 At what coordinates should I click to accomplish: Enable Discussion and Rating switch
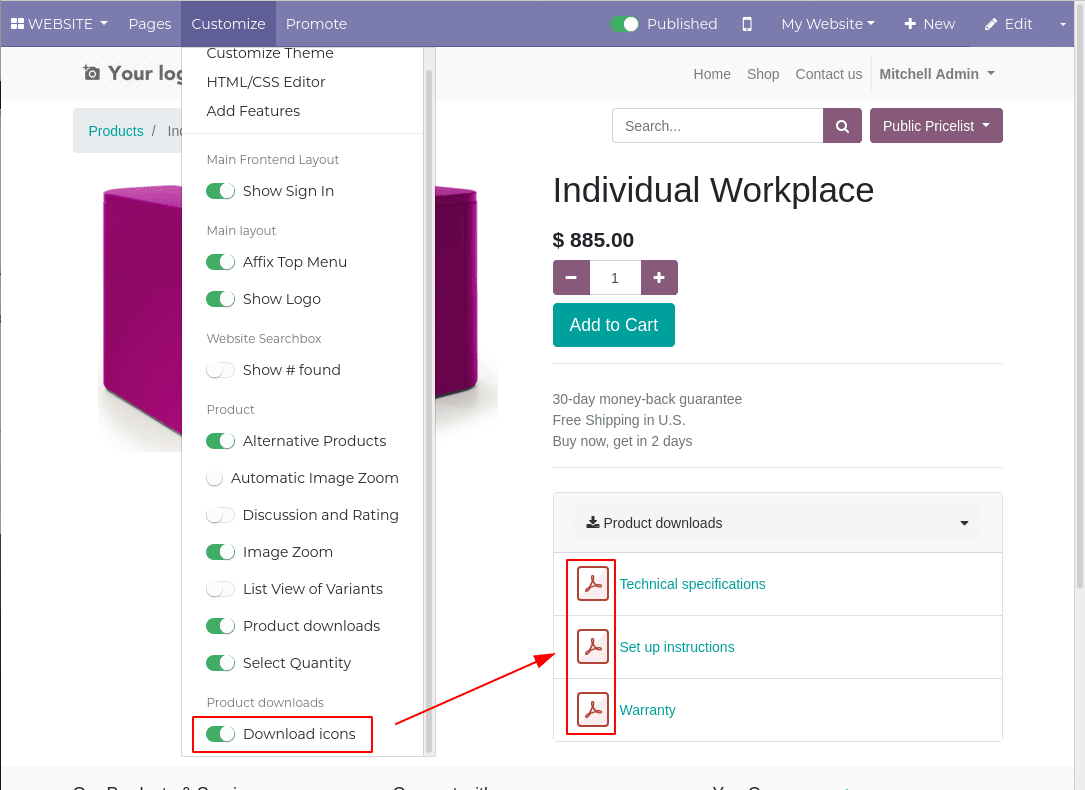tap(221, 515)
